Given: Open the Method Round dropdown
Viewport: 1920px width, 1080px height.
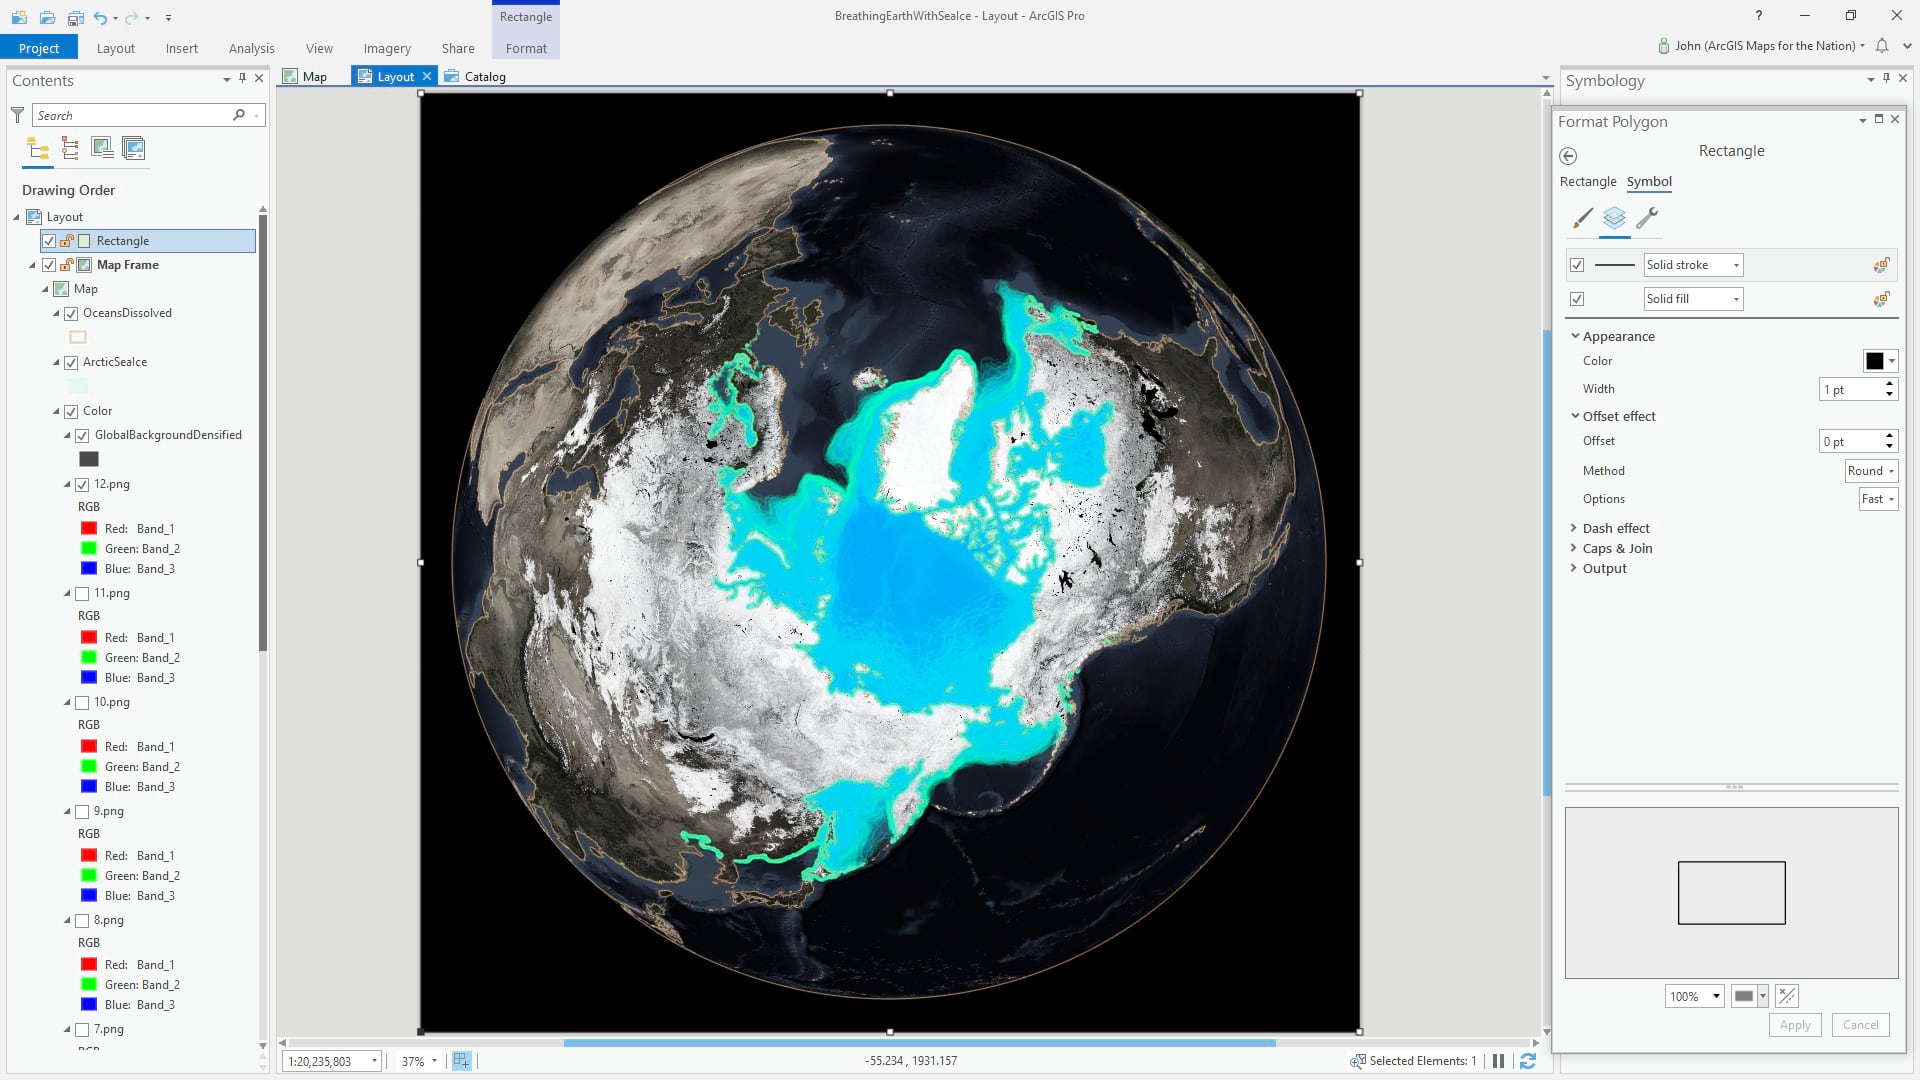Looking at the screenshot, I should (1870, 471).
